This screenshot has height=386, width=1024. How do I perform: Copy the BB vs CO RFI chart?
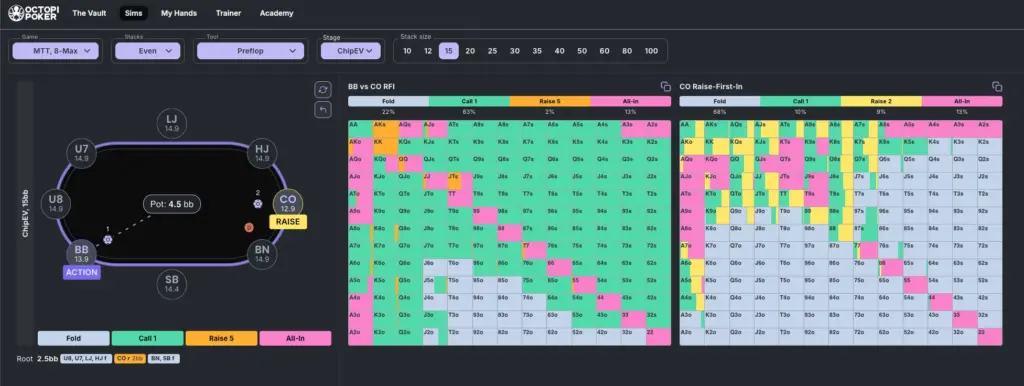pyautogui.click(x=665, y=86)
